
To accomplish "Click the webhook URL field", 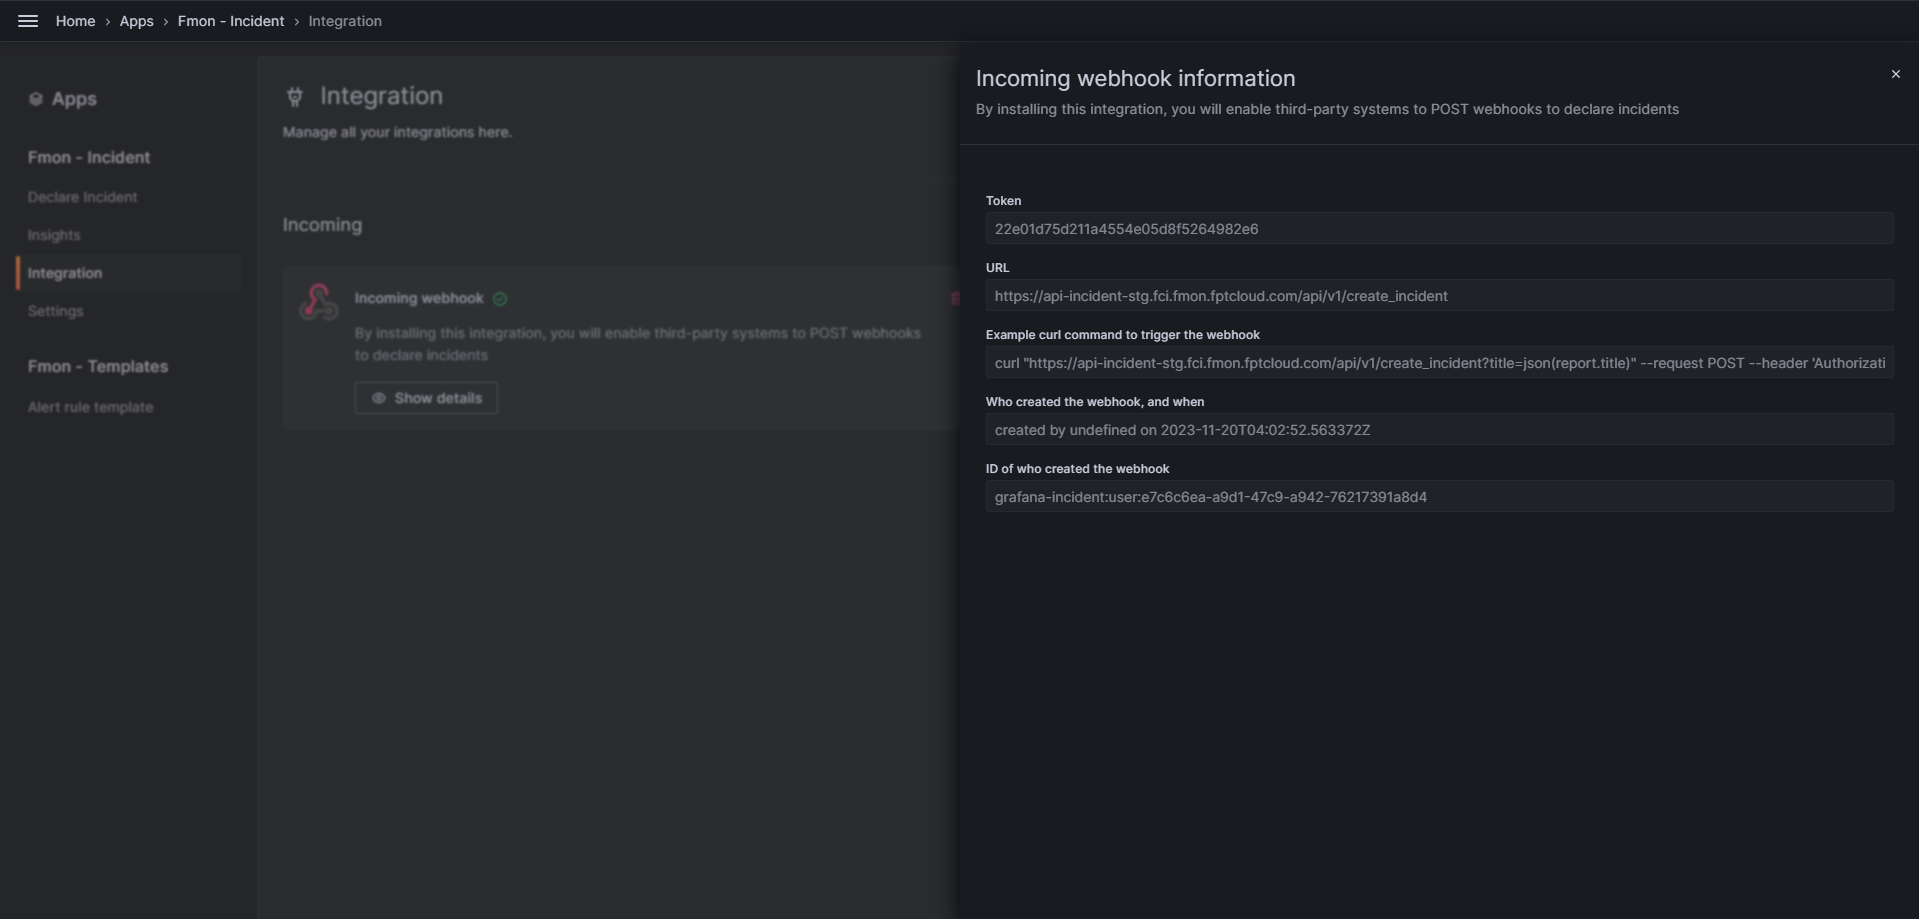I will click(x=1438, y=296).
